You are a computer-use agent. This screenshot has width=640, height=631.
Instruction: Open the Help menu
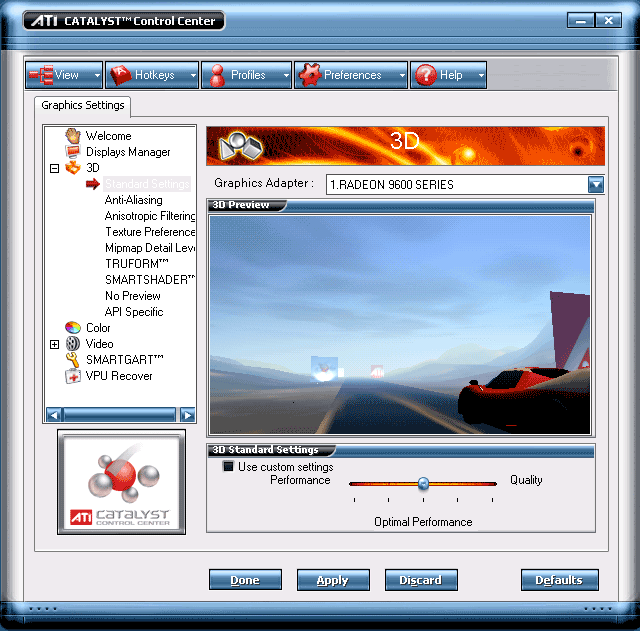click(x=449, y=75)
